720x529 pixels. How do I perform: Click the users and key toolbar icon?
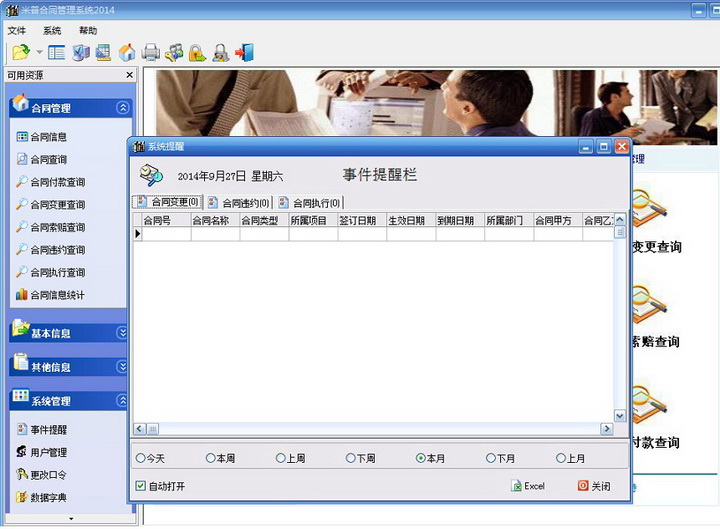coord(174,52)
